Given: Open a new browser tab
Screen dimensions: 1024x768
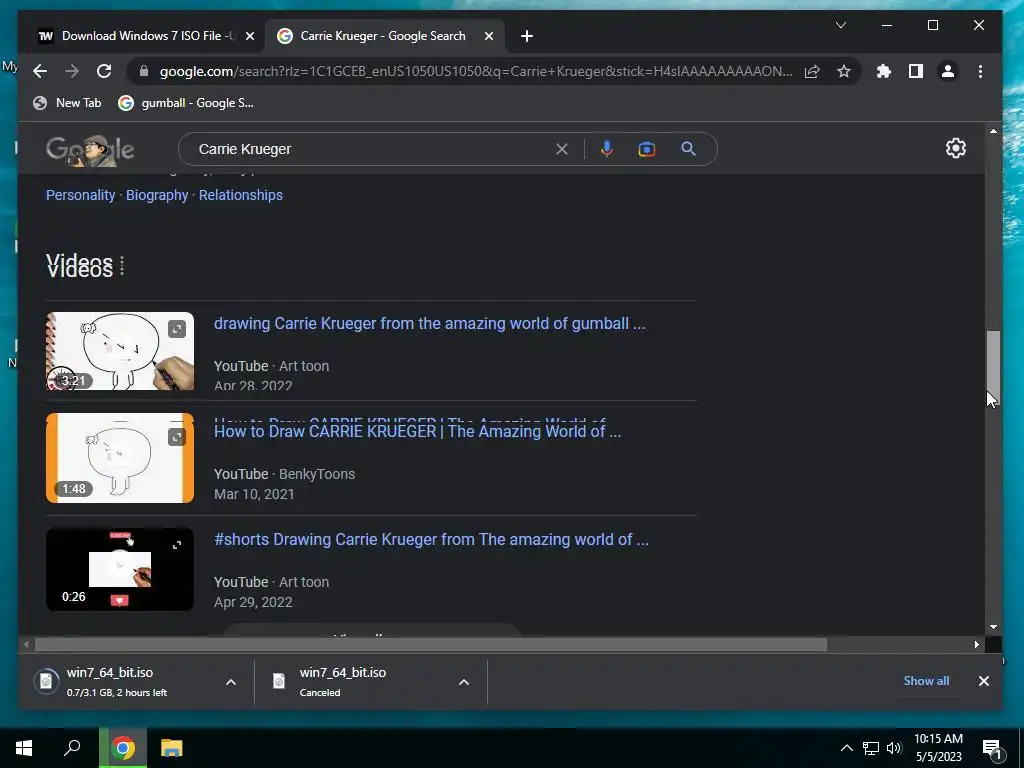Looking at the screenshot, I should click(x=527, y=37).
